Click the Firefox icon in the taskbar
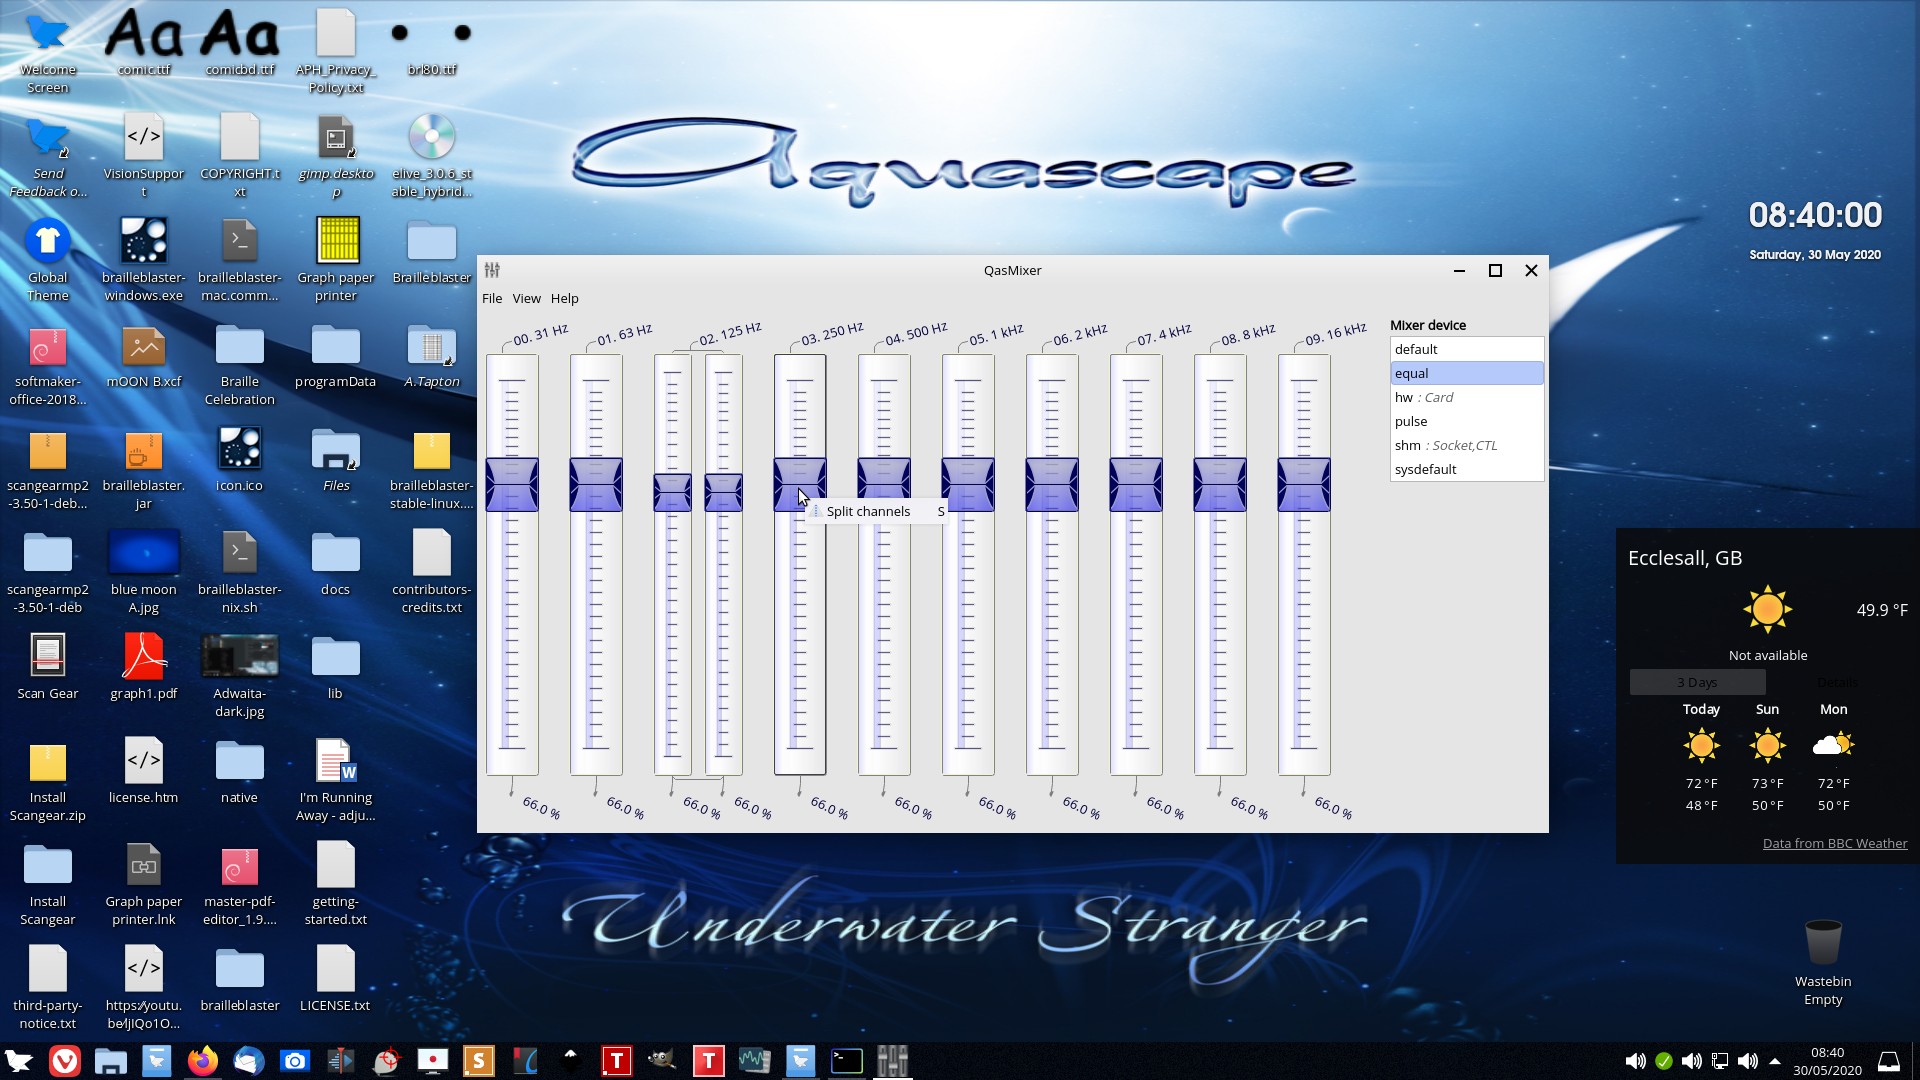 point(203,1060)
